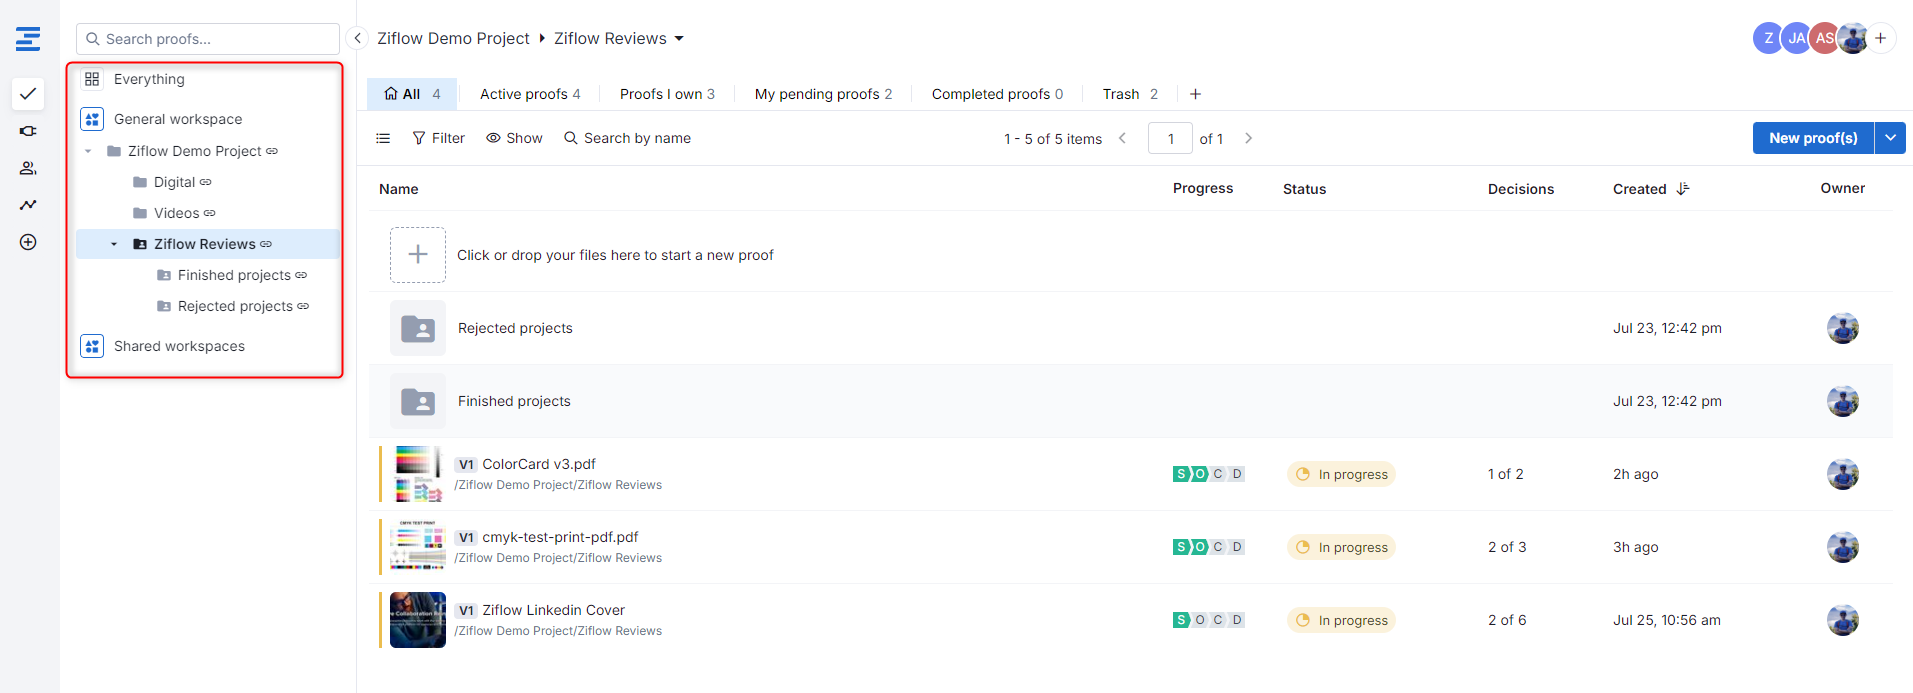Open Ziflow Demo Project breadcrumb link

453,38
